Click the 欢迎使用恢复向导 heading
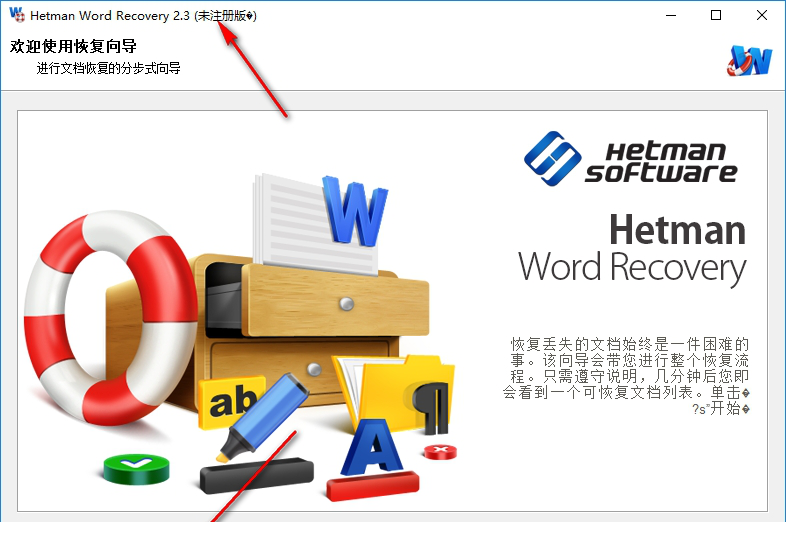Viewport: 786px width, 542px height. 73,46
